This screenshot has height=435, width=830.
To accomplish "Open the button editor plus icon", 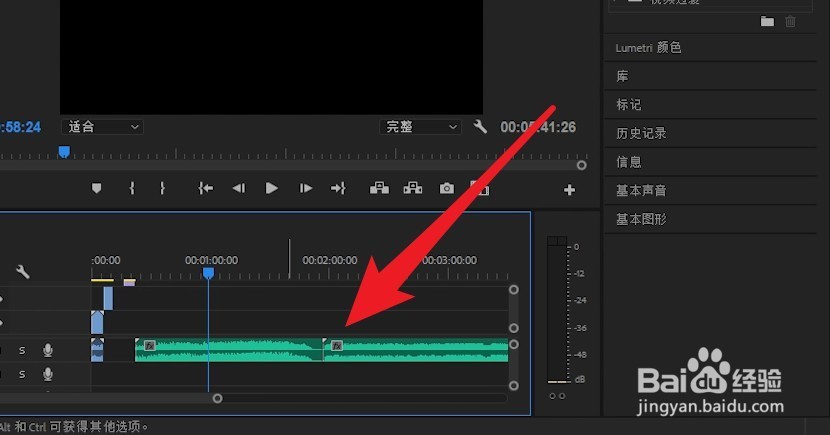I will pyautogui.click(x=569, y=190).
